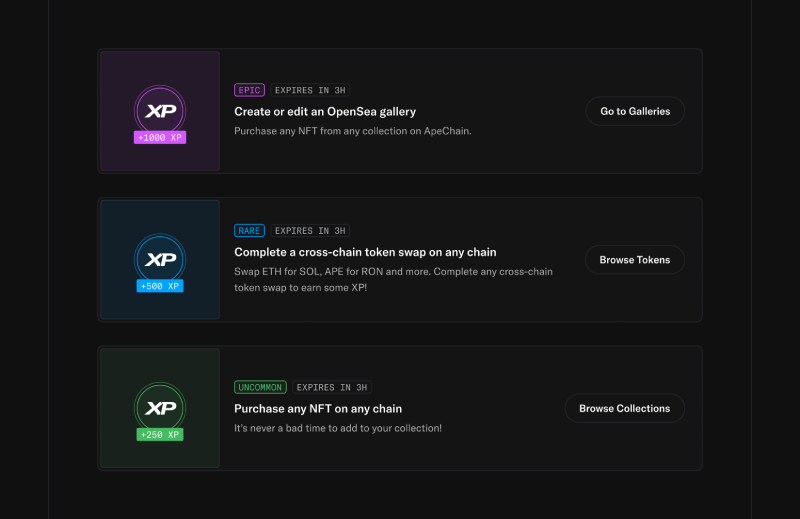Click the Epic quest's Expires in 3H label
Screen dimensions: 800x519
(310, 90)
